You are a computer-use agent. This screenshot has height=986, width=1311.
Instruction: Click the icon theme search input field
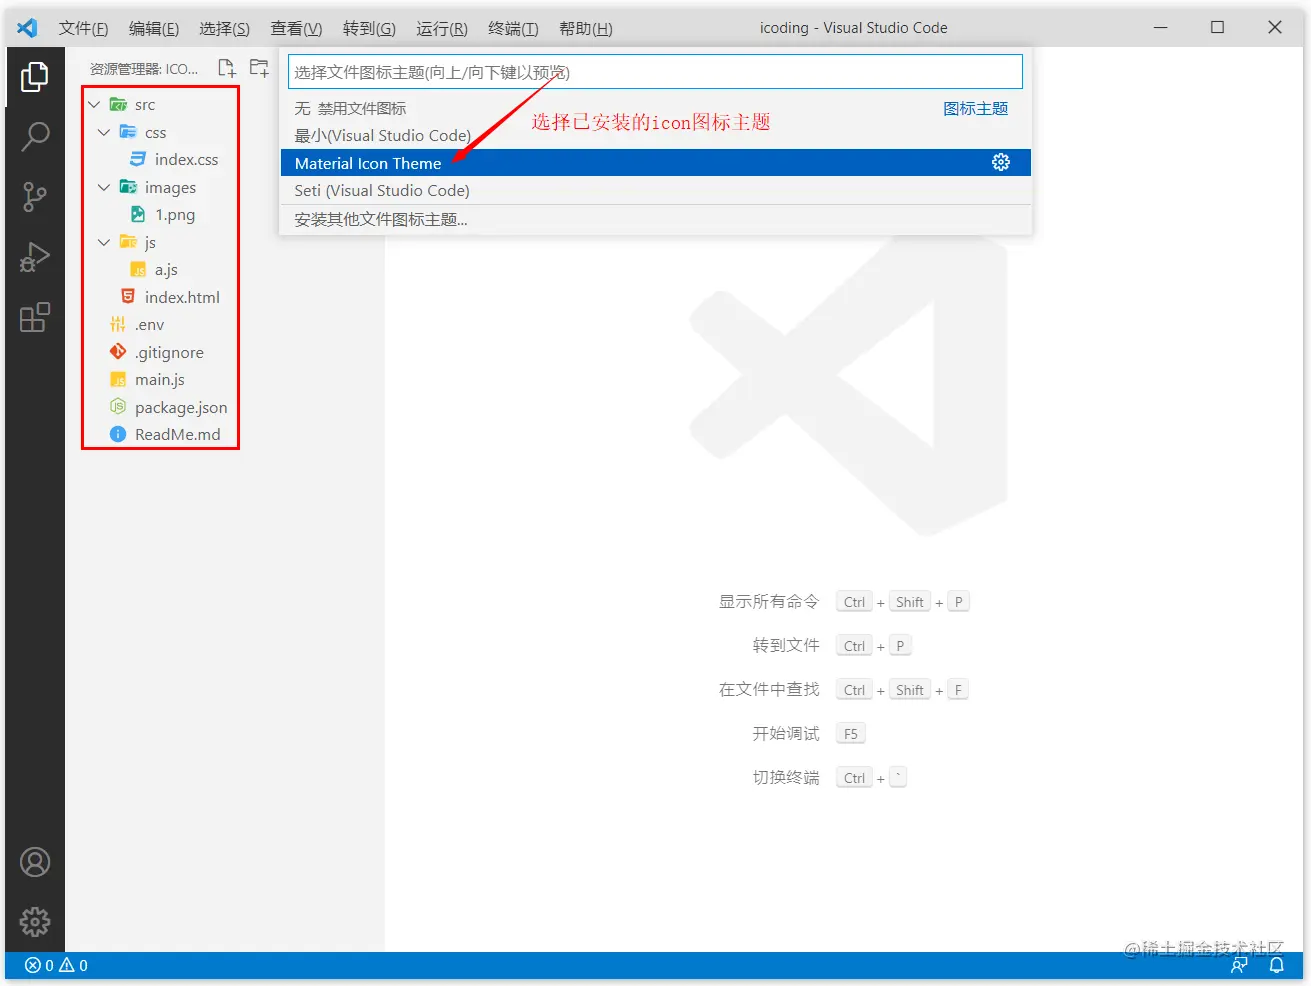(x=655, y=72)
